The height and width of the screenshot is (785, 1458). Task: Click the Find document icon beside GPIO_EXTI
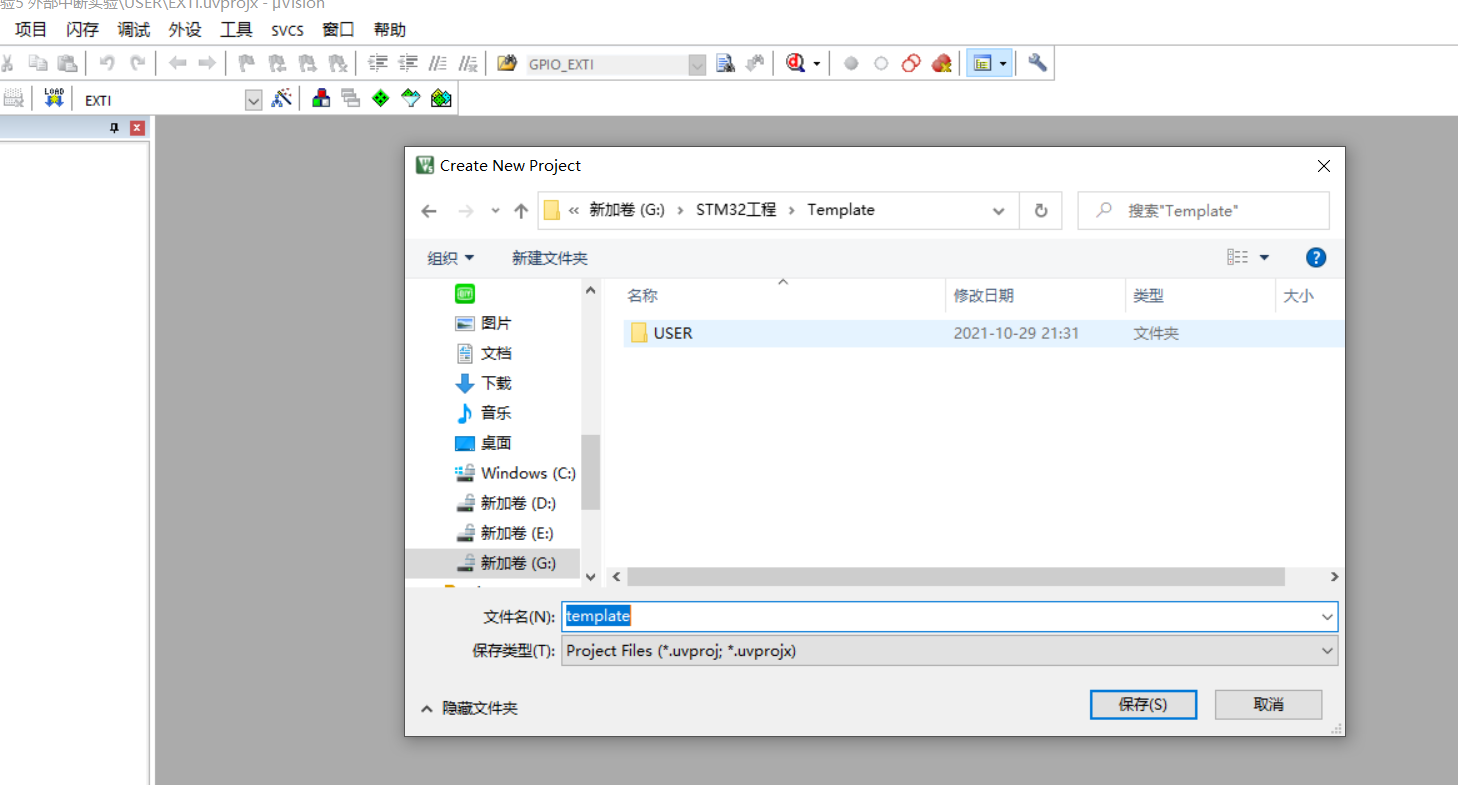point(726,63)
